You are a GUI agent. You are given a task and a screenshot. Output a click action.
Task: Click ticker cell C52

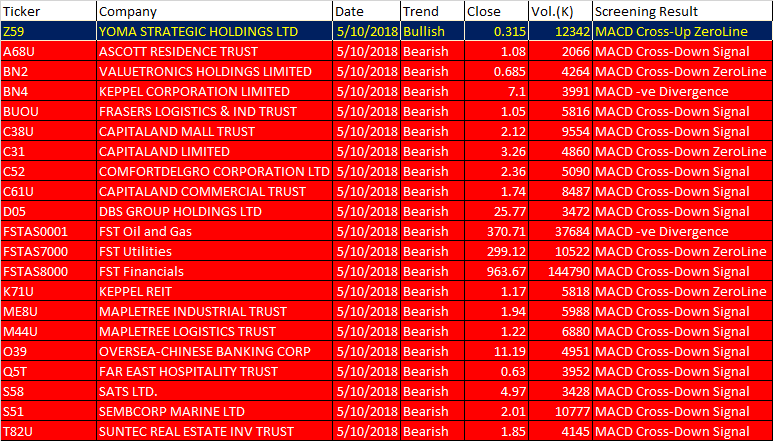pos(48,171)
